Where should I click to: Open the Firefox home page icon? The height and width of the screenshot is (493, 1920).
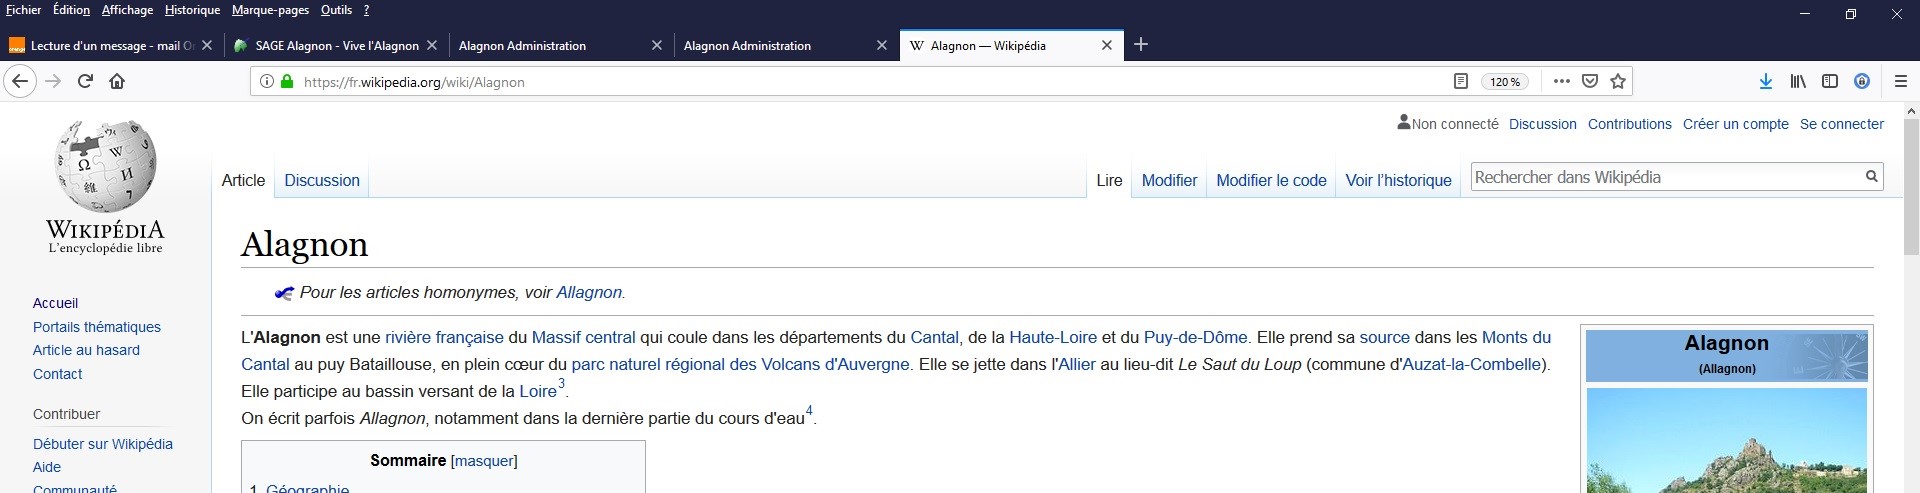coord(117,81)
